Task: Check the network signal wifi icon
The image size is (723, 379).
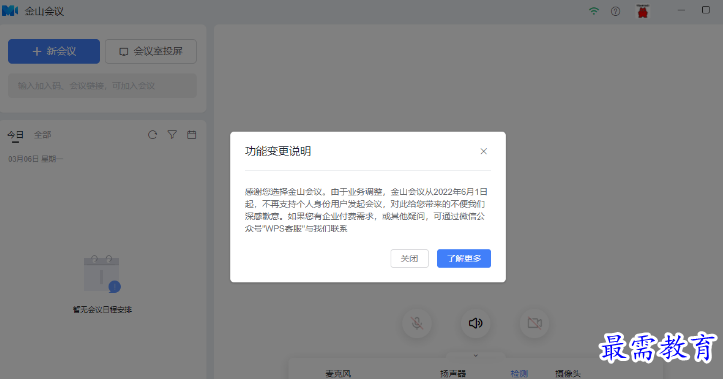Action: 594,11
